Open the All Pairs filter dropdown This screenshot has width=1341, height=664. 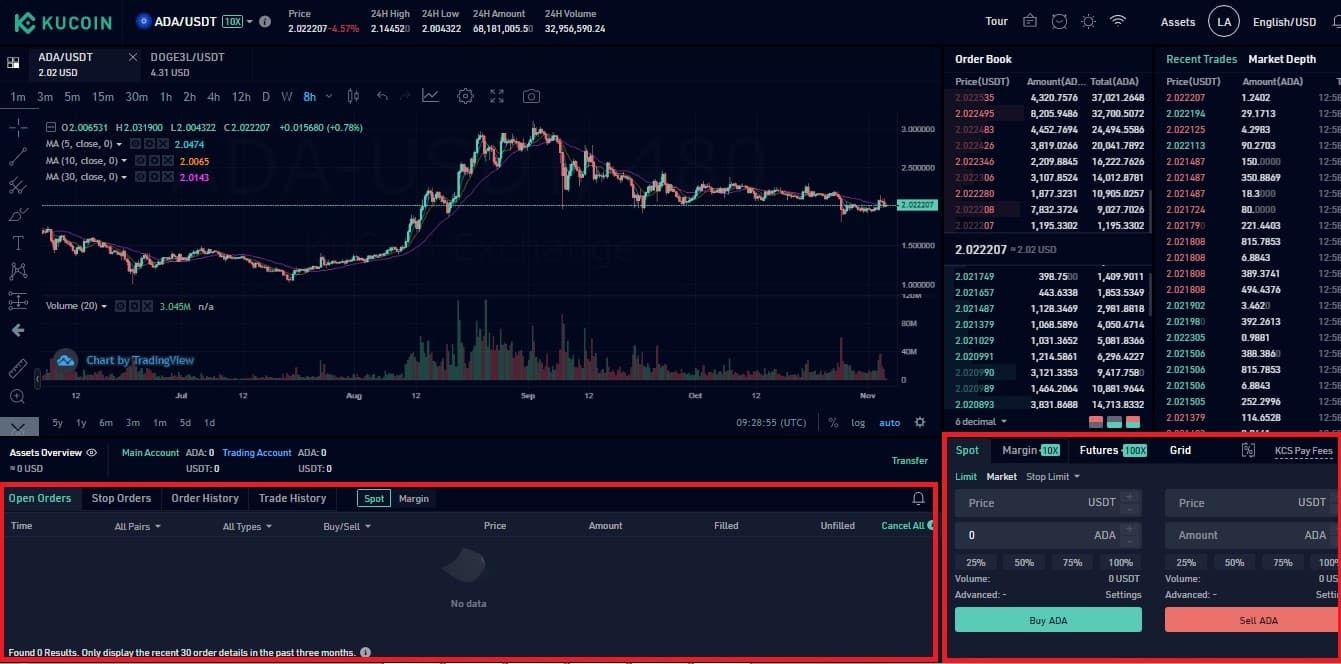click(138, 526)
